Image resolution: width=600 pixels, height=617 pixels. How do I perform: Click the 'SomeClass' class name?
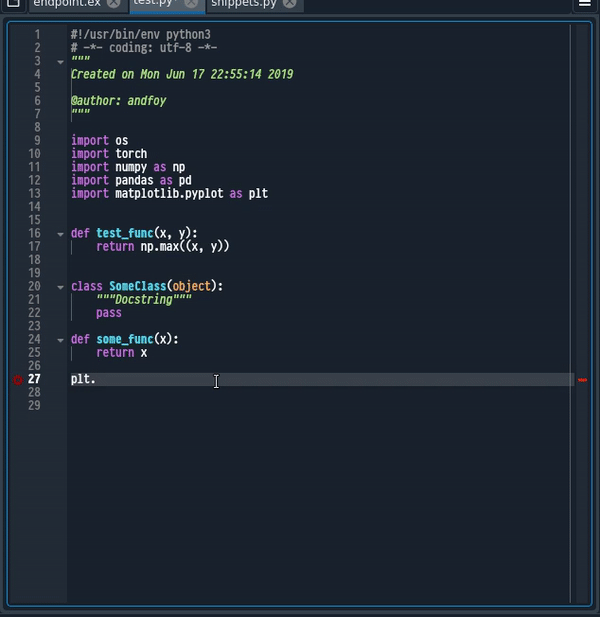pyautogui.click(x=138, y=286)
